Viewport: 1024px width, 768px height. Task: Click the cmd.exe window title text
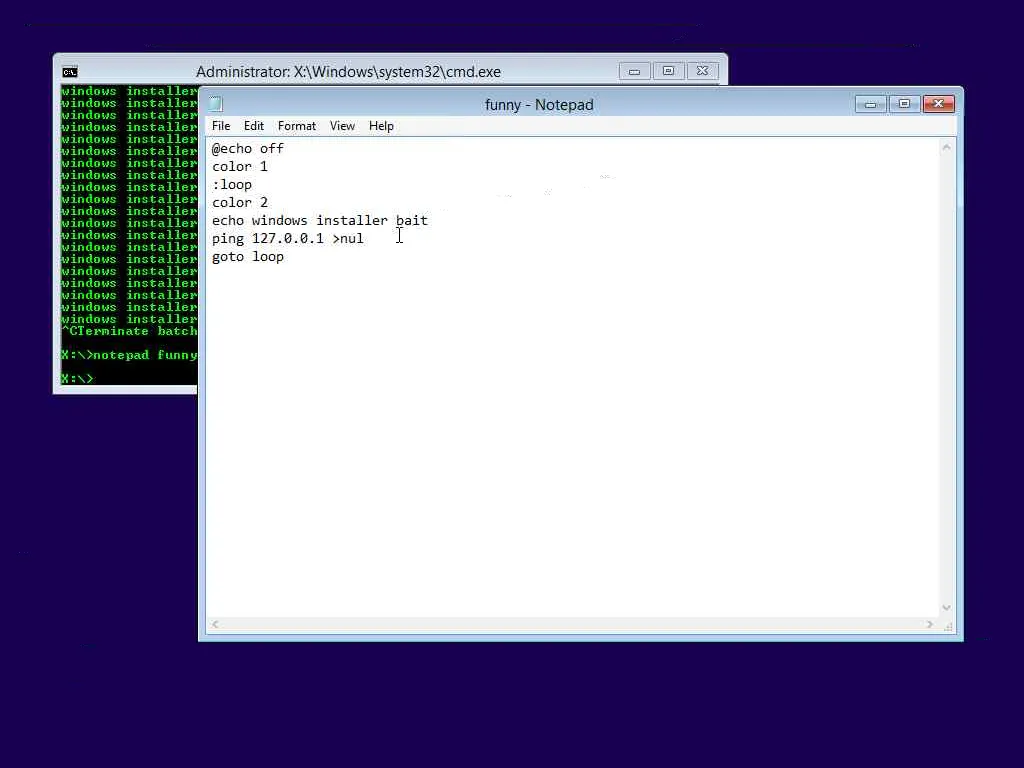coord(348,72)
